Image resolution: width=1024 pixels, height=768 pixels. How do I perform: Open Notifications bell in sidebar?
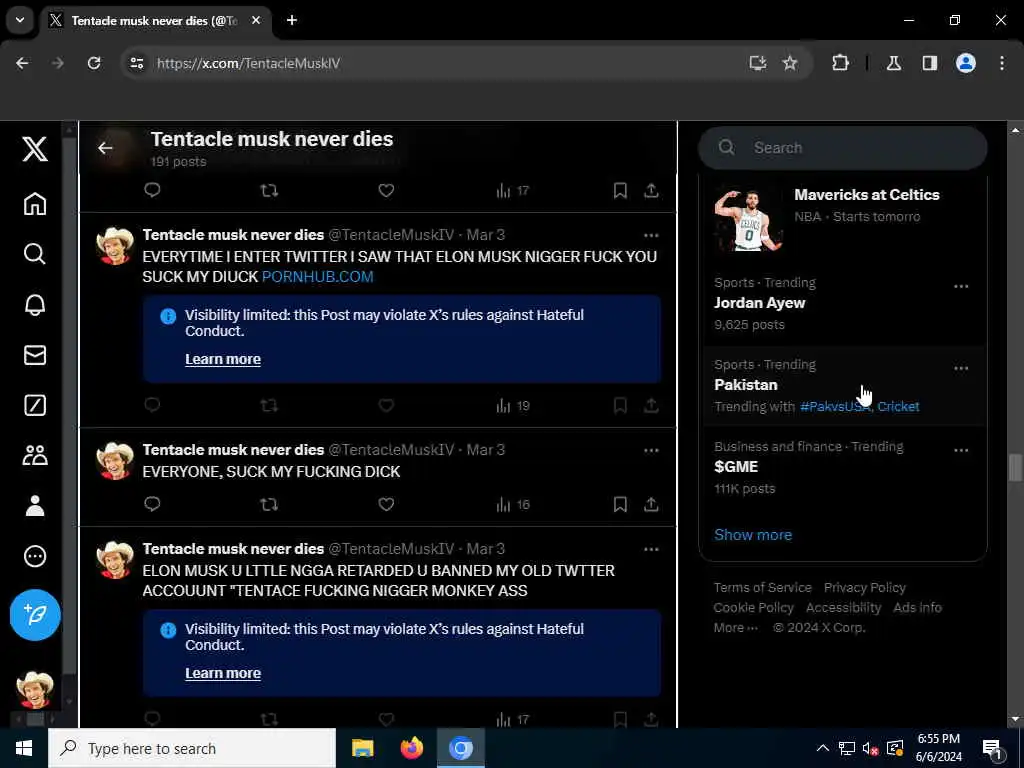35,304
